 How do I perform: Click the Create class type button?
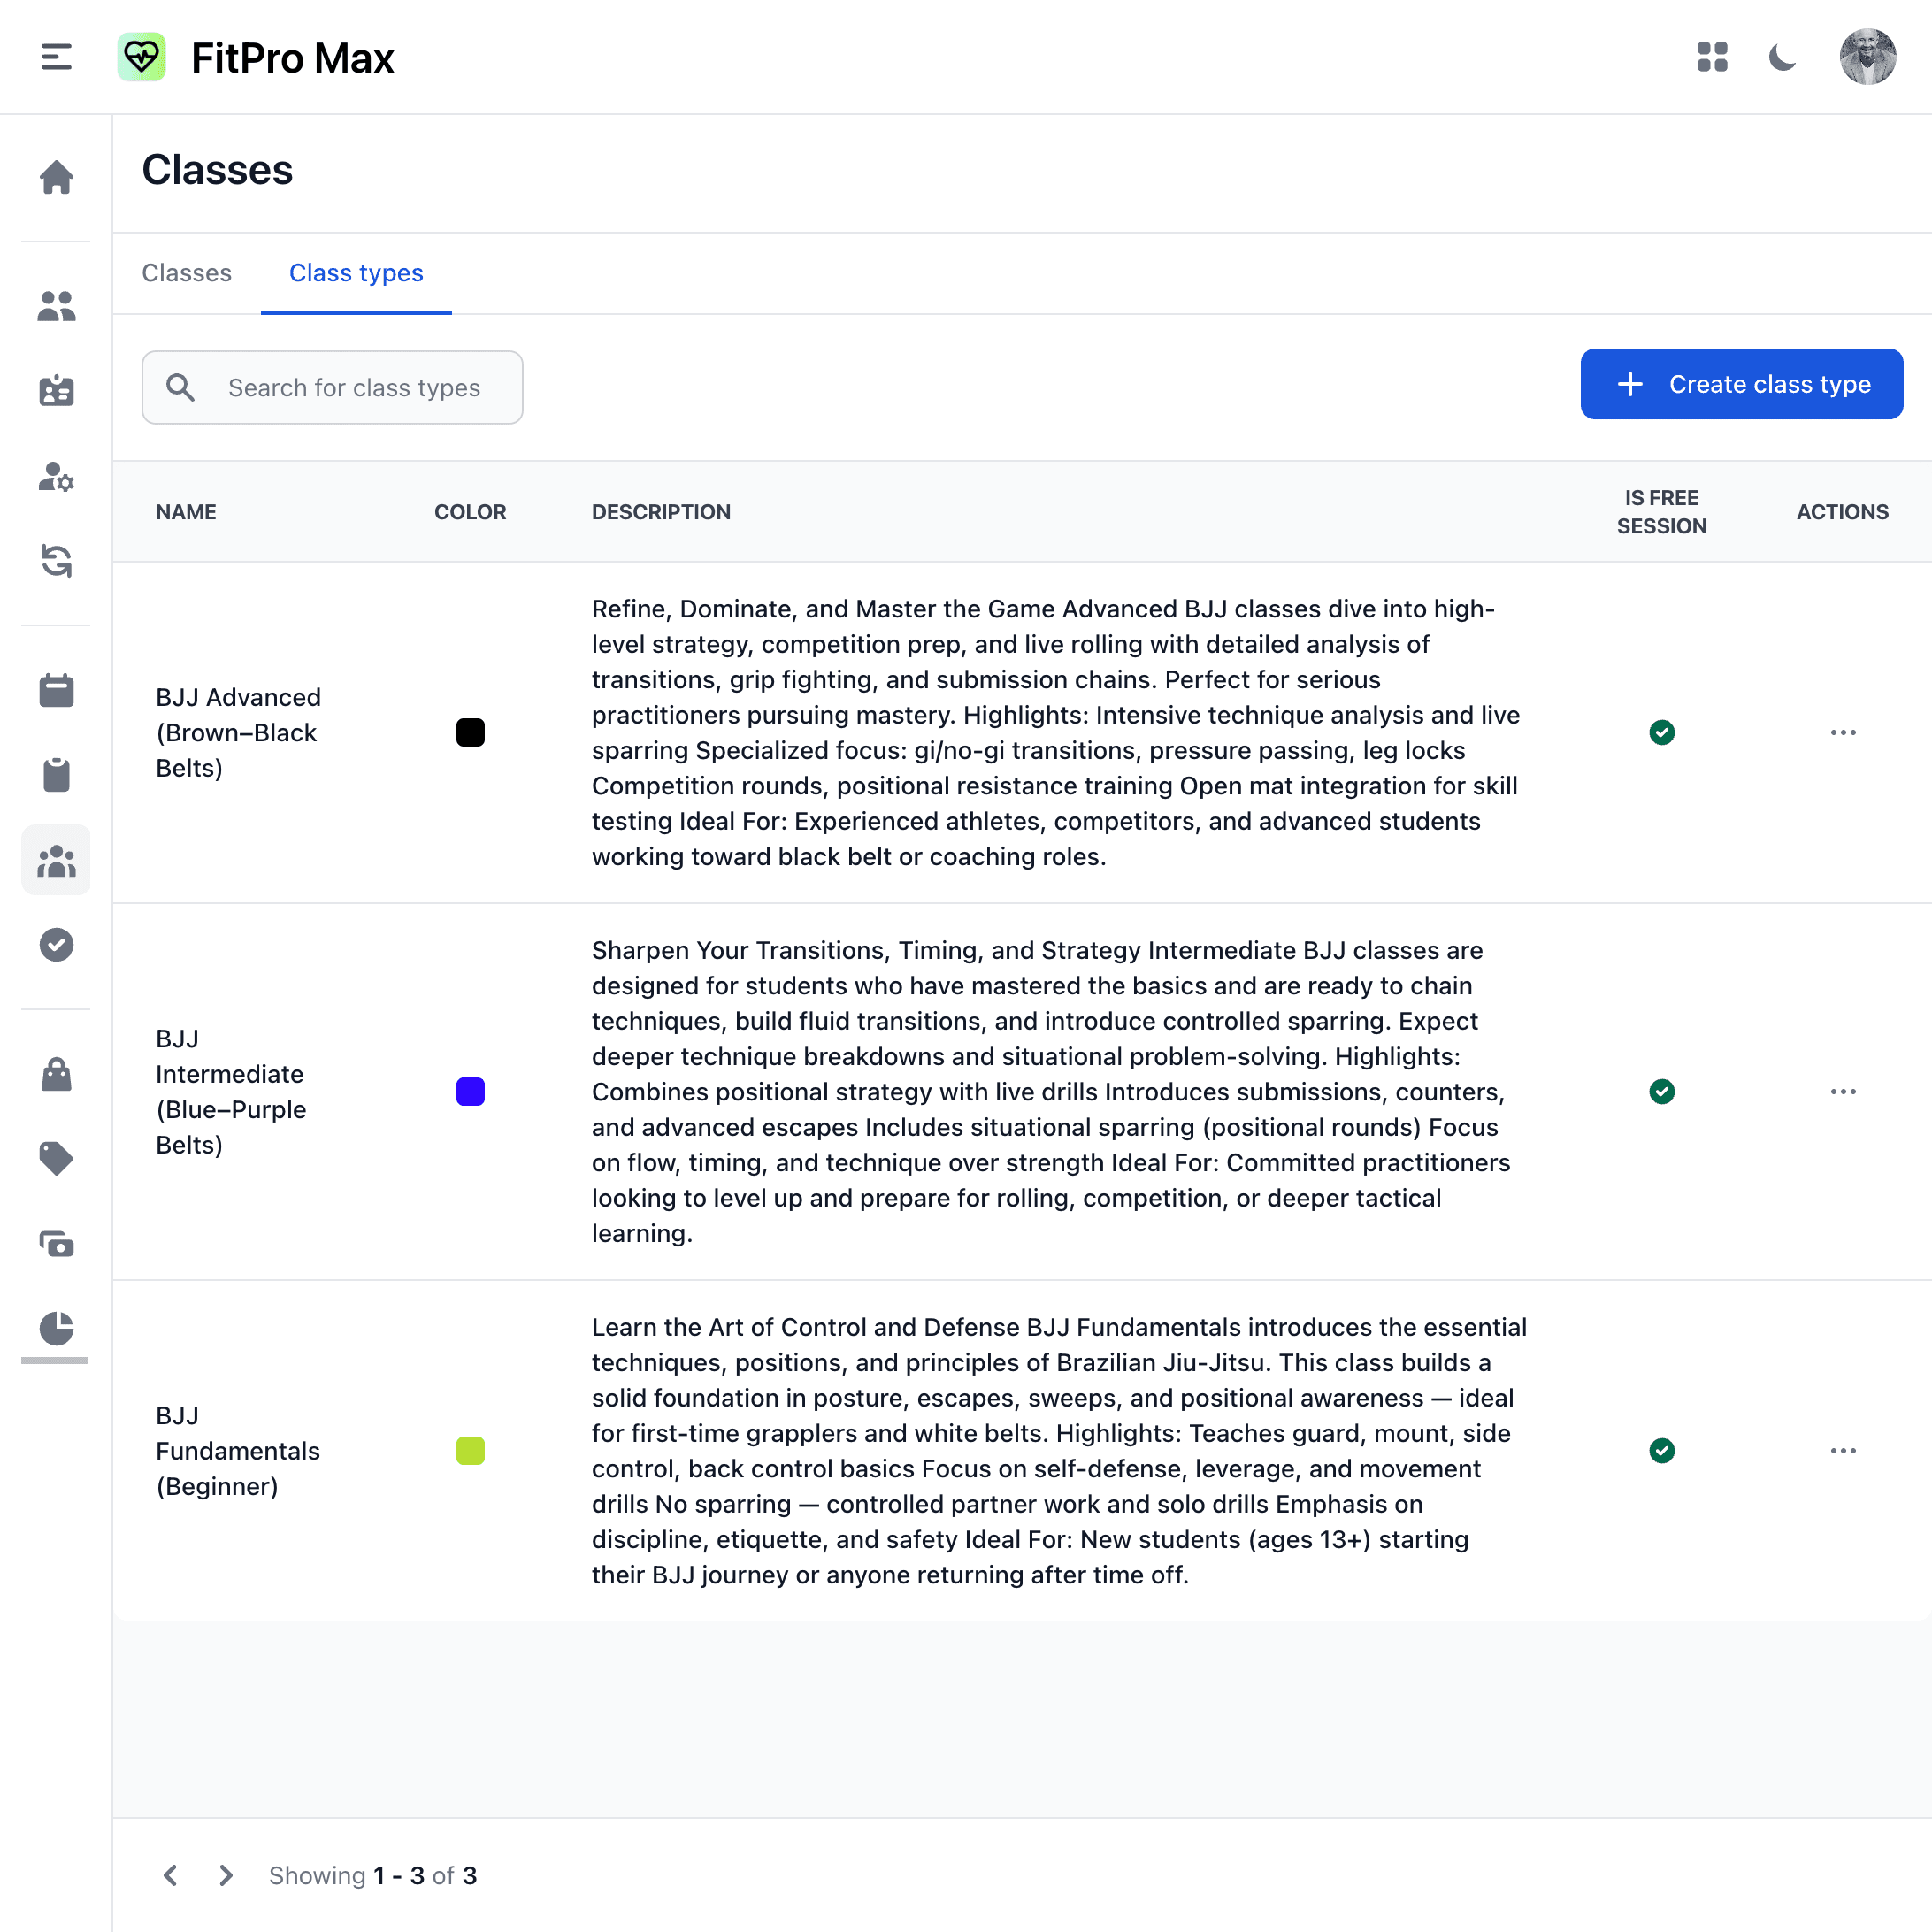click(x=1741, y=384)
